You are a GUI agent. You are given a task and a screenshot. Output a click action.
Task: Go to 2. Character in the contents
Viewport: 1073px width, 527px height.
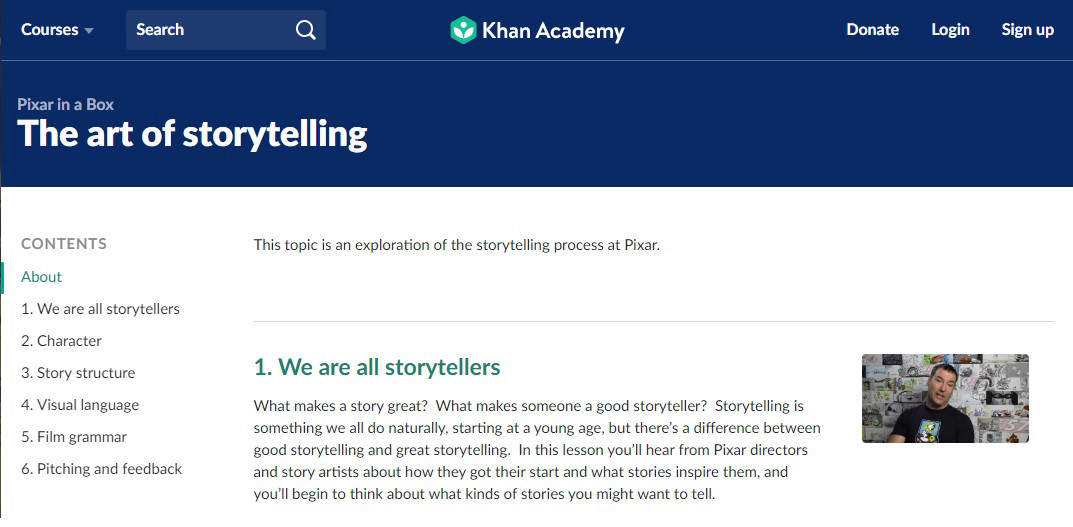pos(62,341)
